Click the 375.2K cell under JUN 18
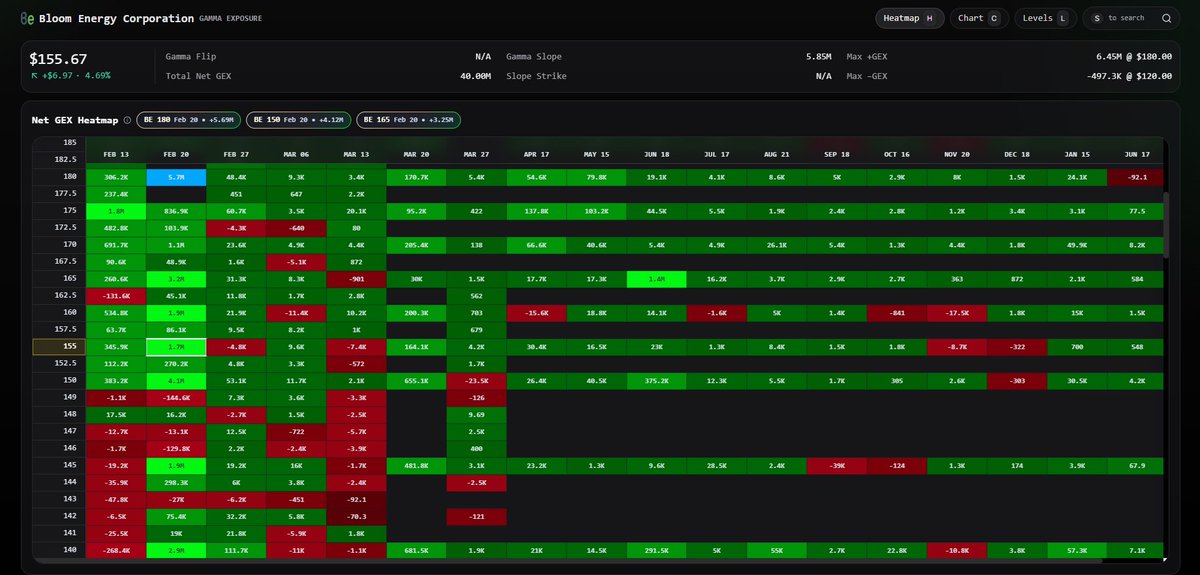 (656, 380)
